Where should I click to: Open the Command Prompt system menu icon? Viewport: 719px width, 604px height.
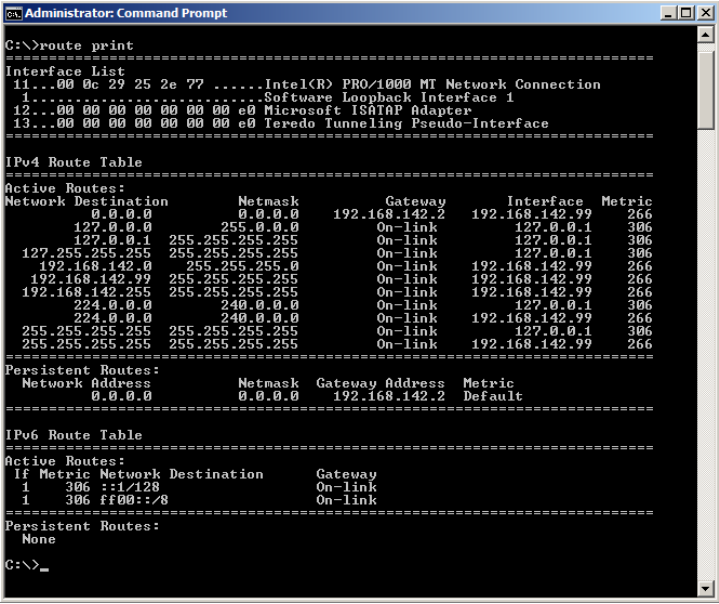(x=13, y=14)
